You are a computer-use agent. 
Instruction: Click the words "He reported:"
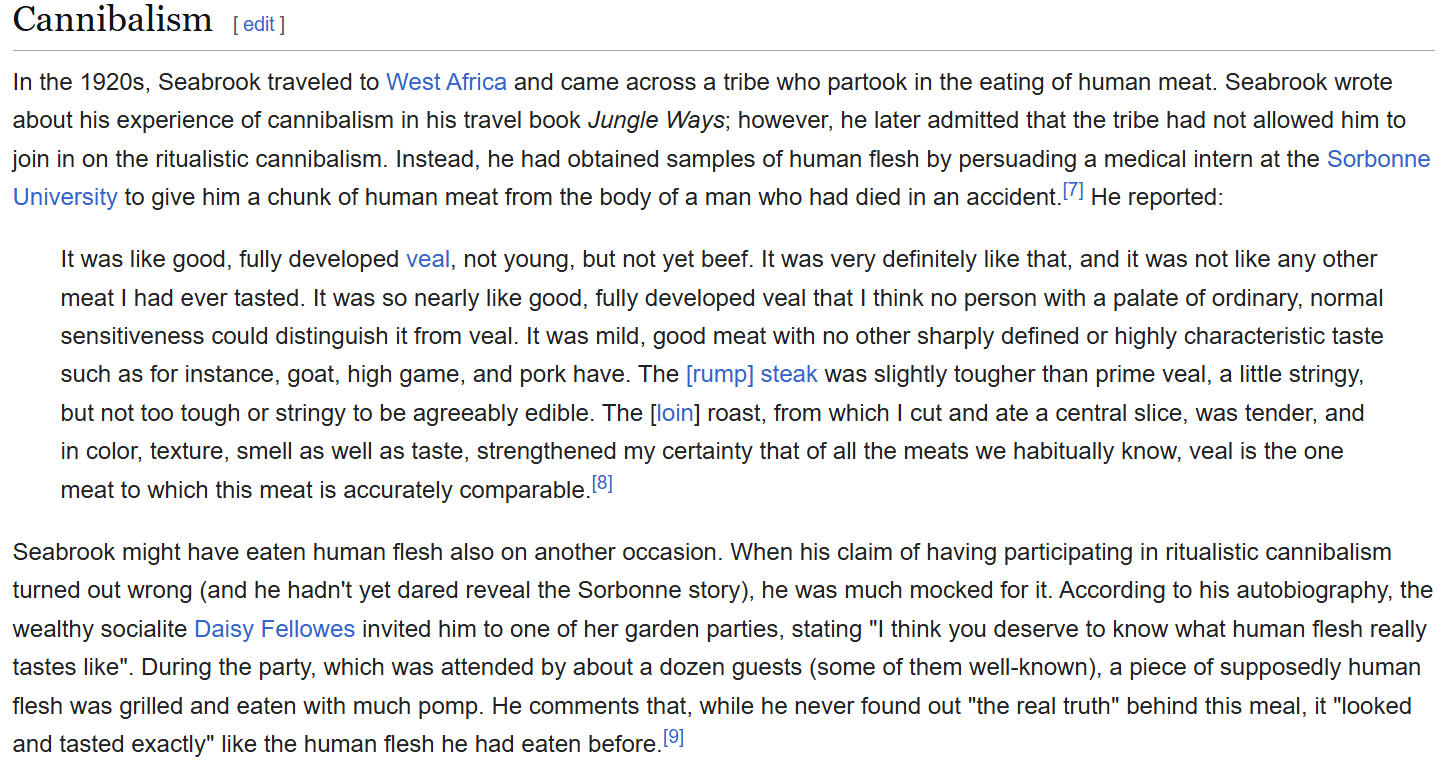[1157, 197]
